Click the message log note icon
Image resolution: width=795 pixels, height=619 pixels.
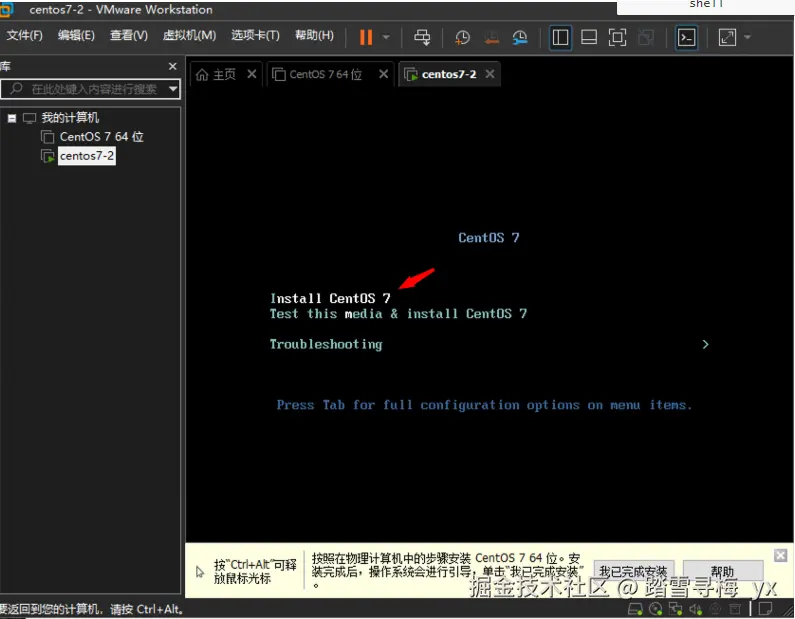[x=765, y=608]
